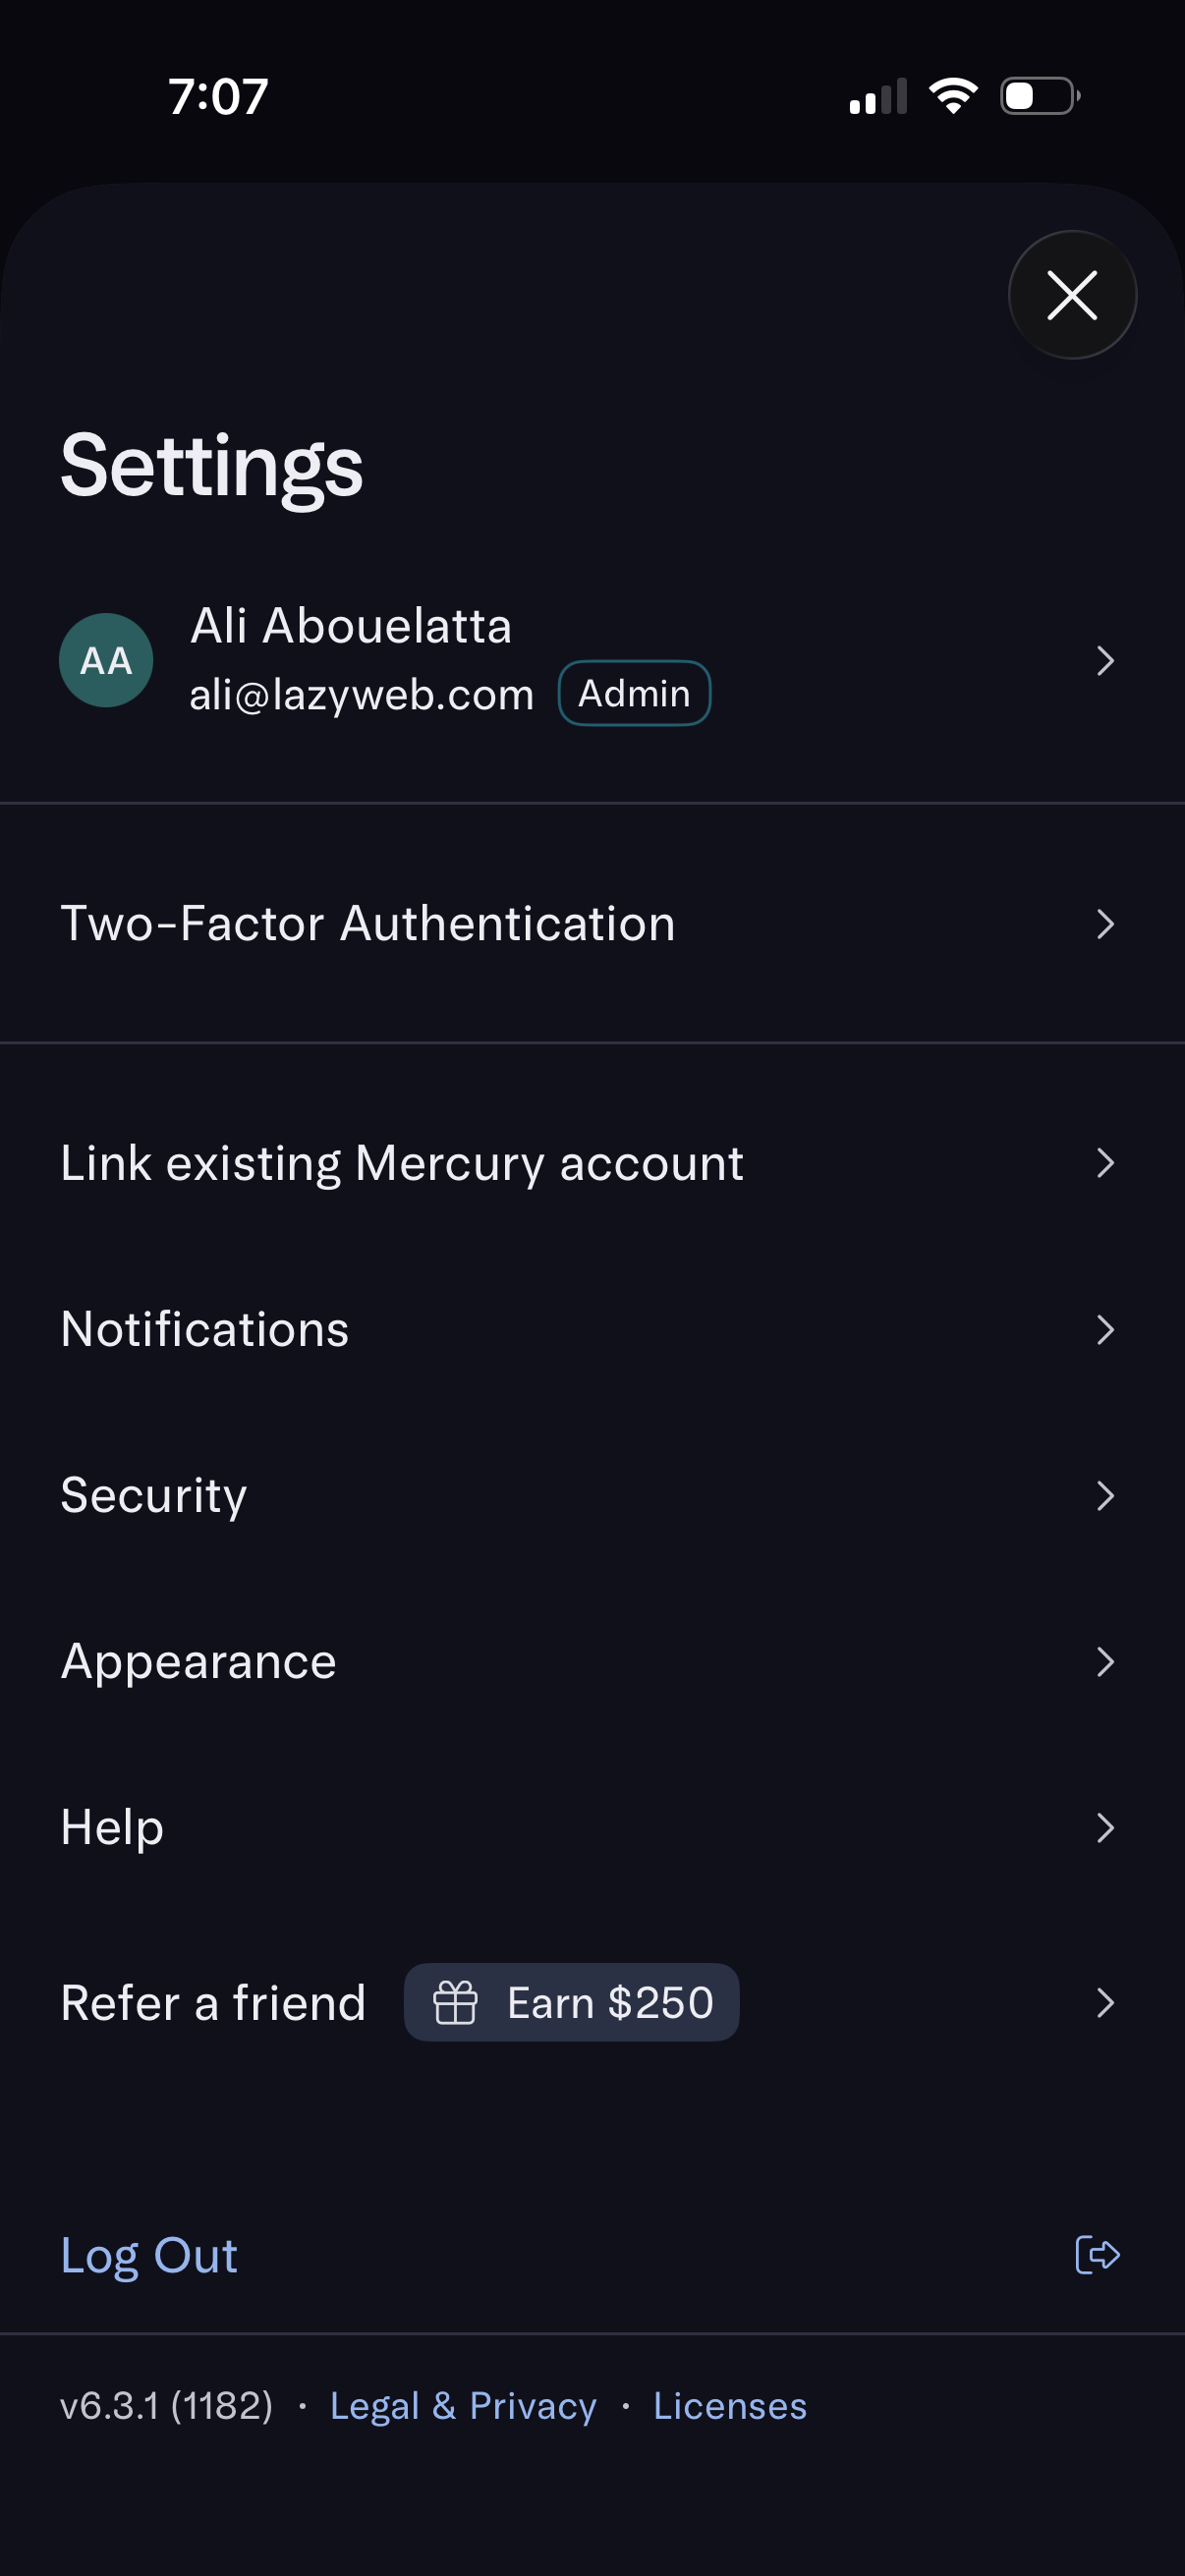Open Two-Factor Authentication chevron arrow
Screen dimensions: 1185x2576
point(1104,924)
